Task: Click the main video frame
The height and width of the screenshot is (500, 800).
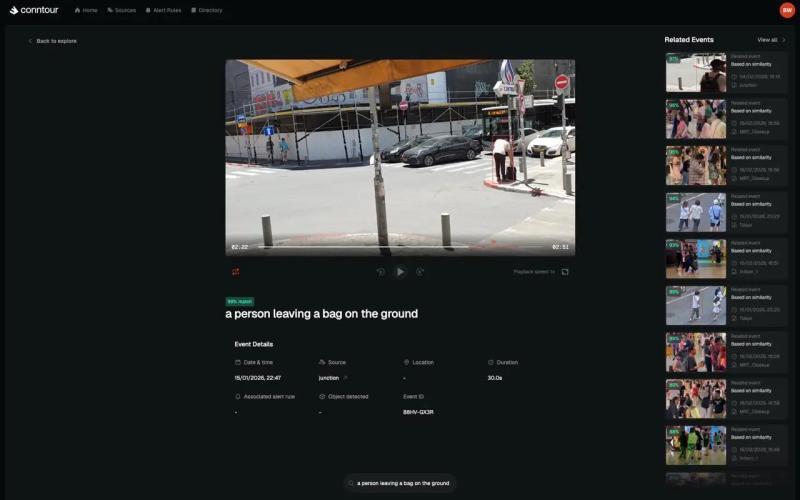Action: click(x=400, y=150)
